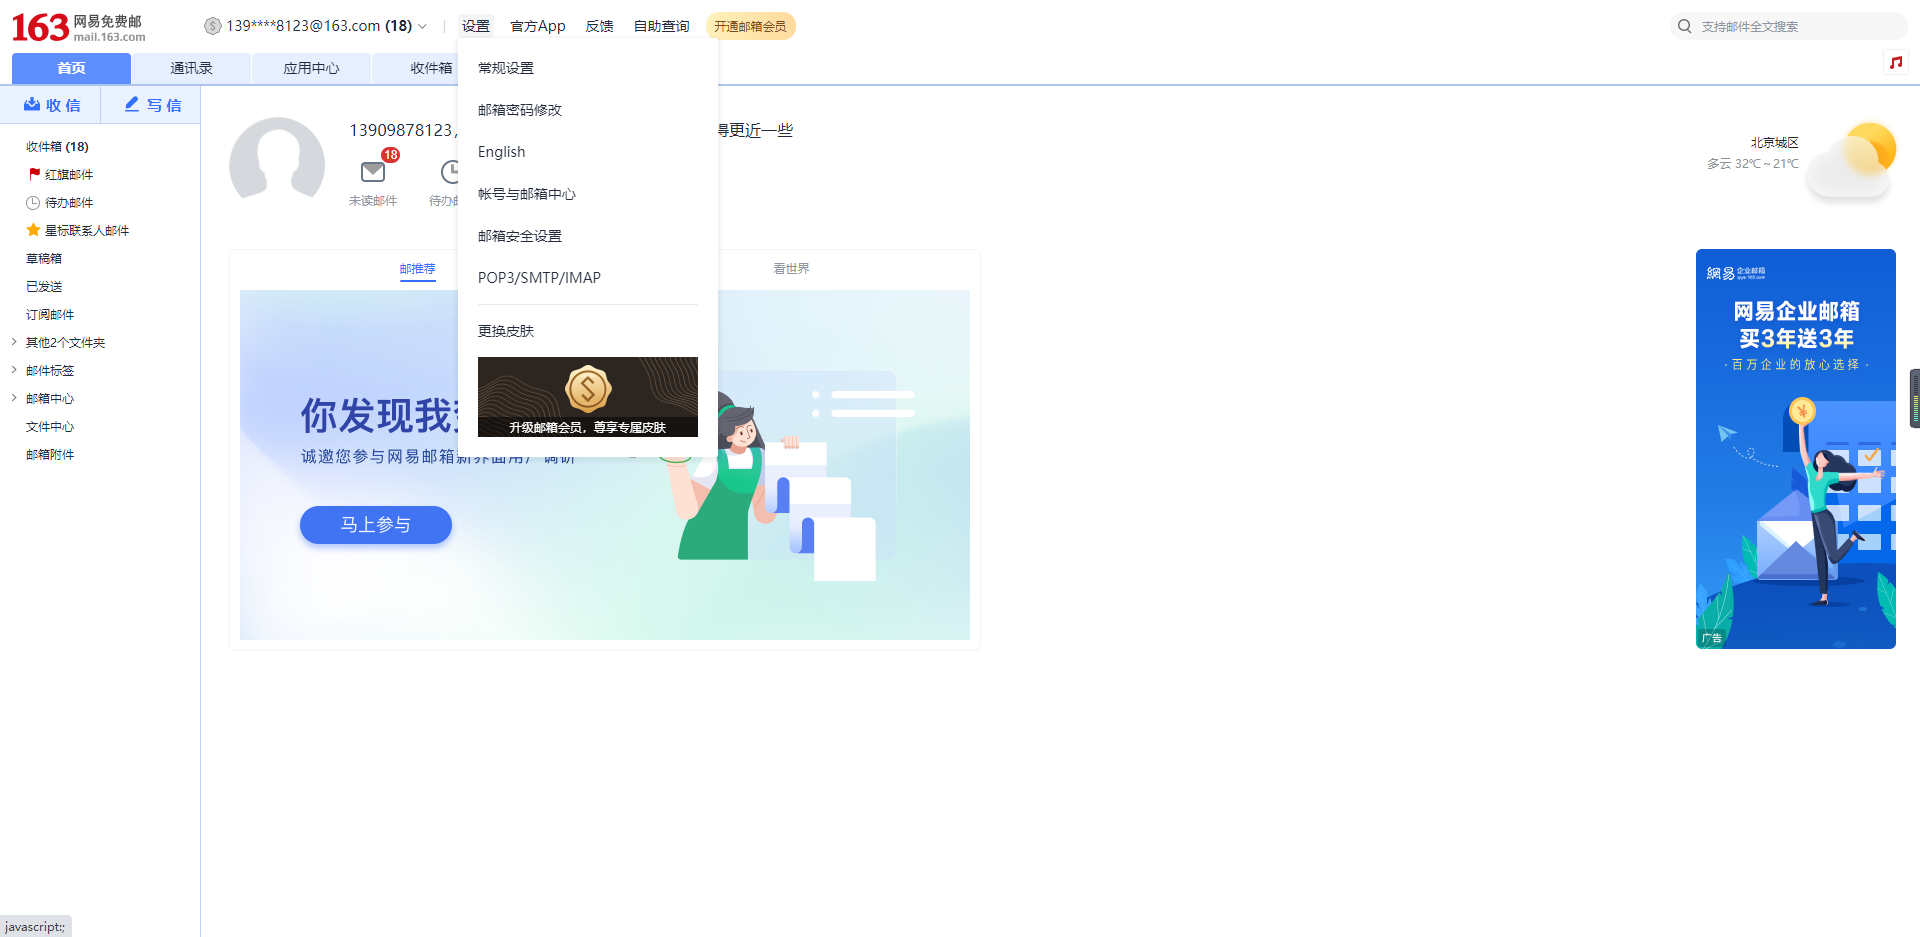Select POP3/SMTP/IMAP menu entry
1920x937 pixels.
click(x=539, y=278)
